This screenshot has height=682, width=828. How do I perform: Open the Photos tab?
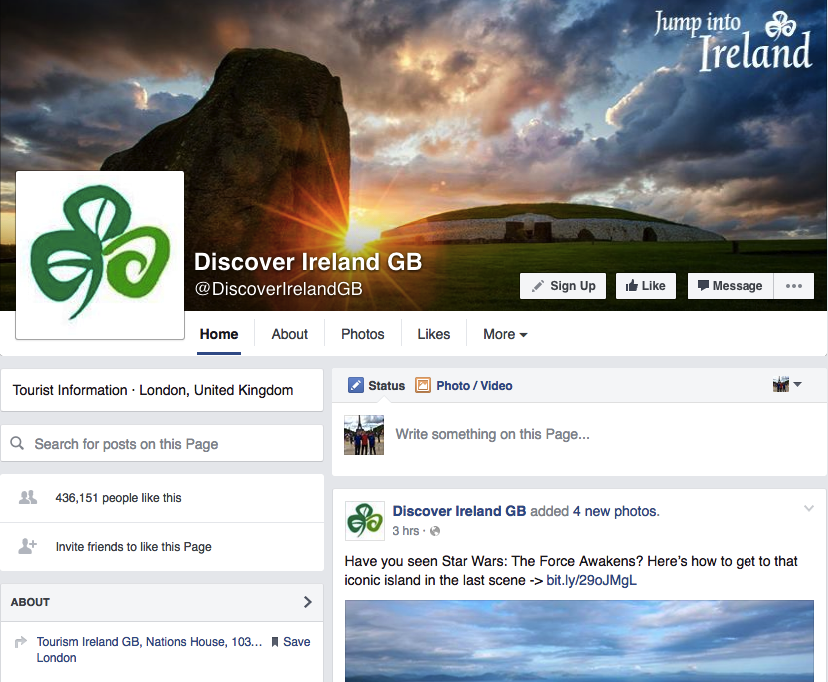tap(363, 334)
